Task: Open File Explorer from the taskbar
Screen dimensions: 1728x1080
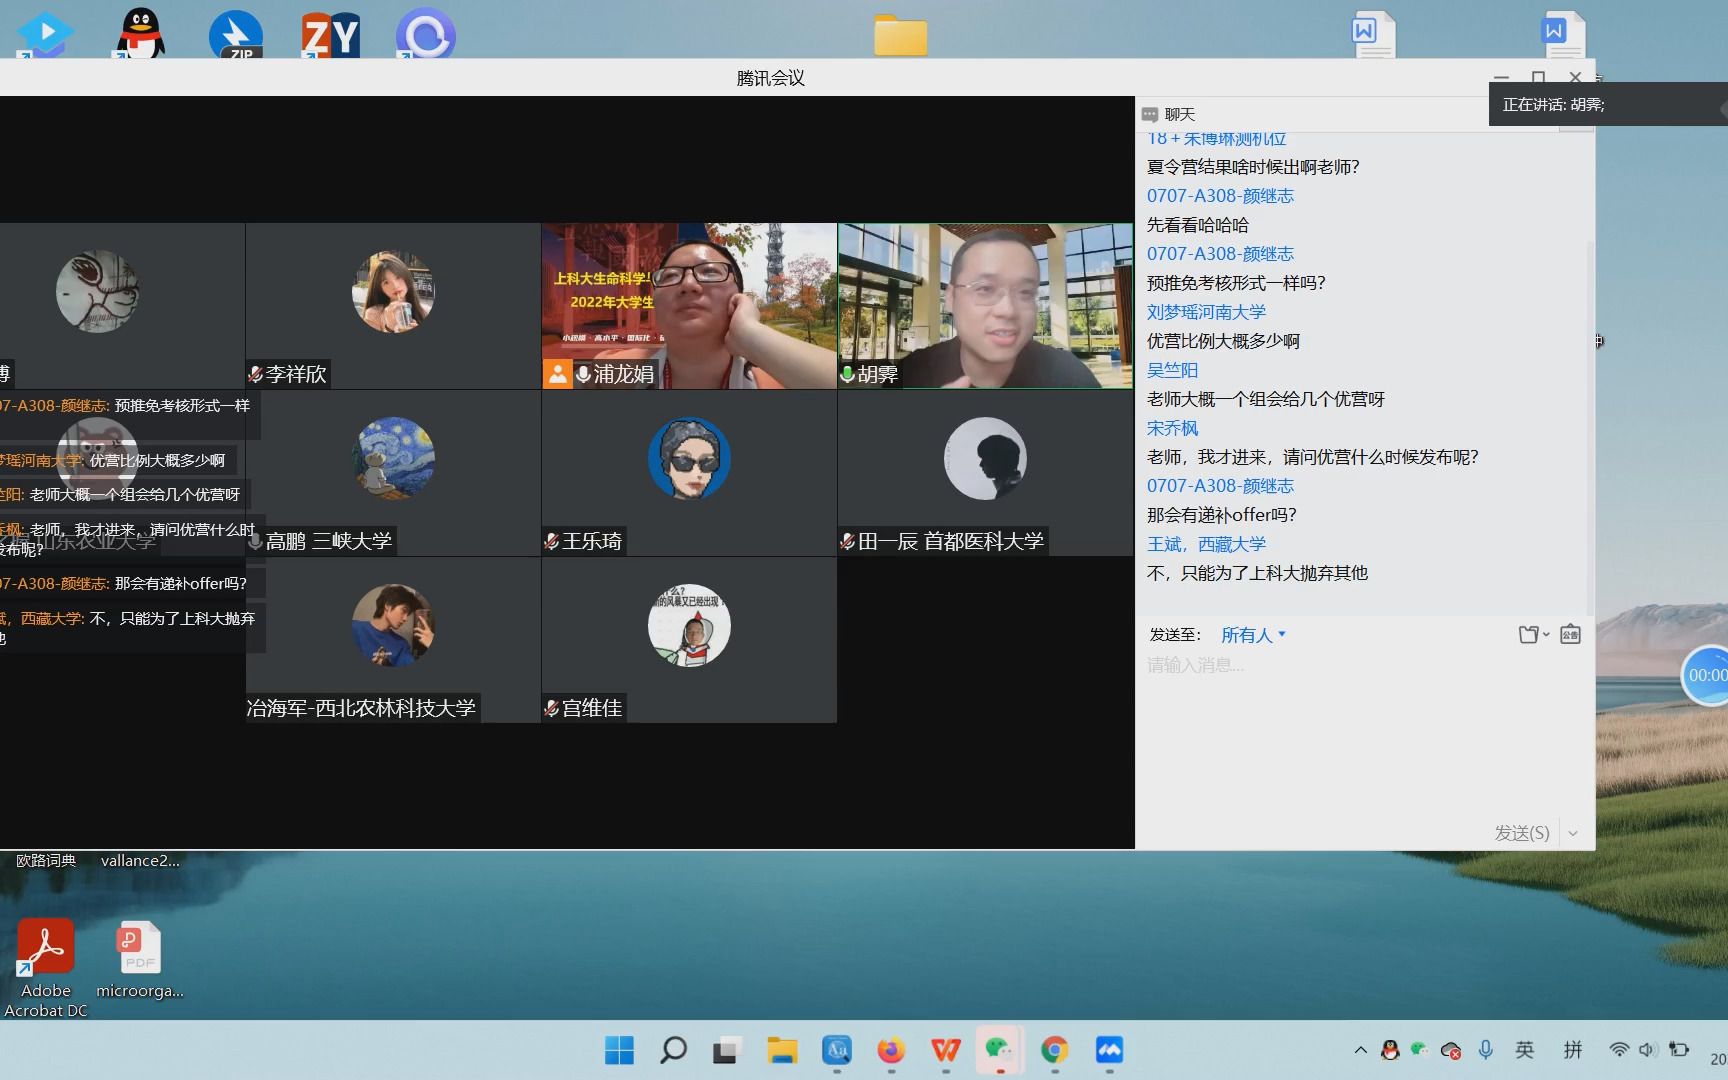Action: (x=781, y=1050)
